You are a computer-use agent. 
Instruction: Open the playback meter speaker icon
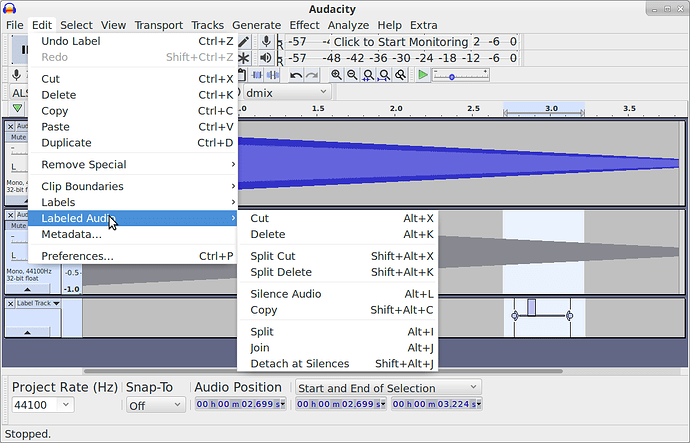(x=266, y=58)
